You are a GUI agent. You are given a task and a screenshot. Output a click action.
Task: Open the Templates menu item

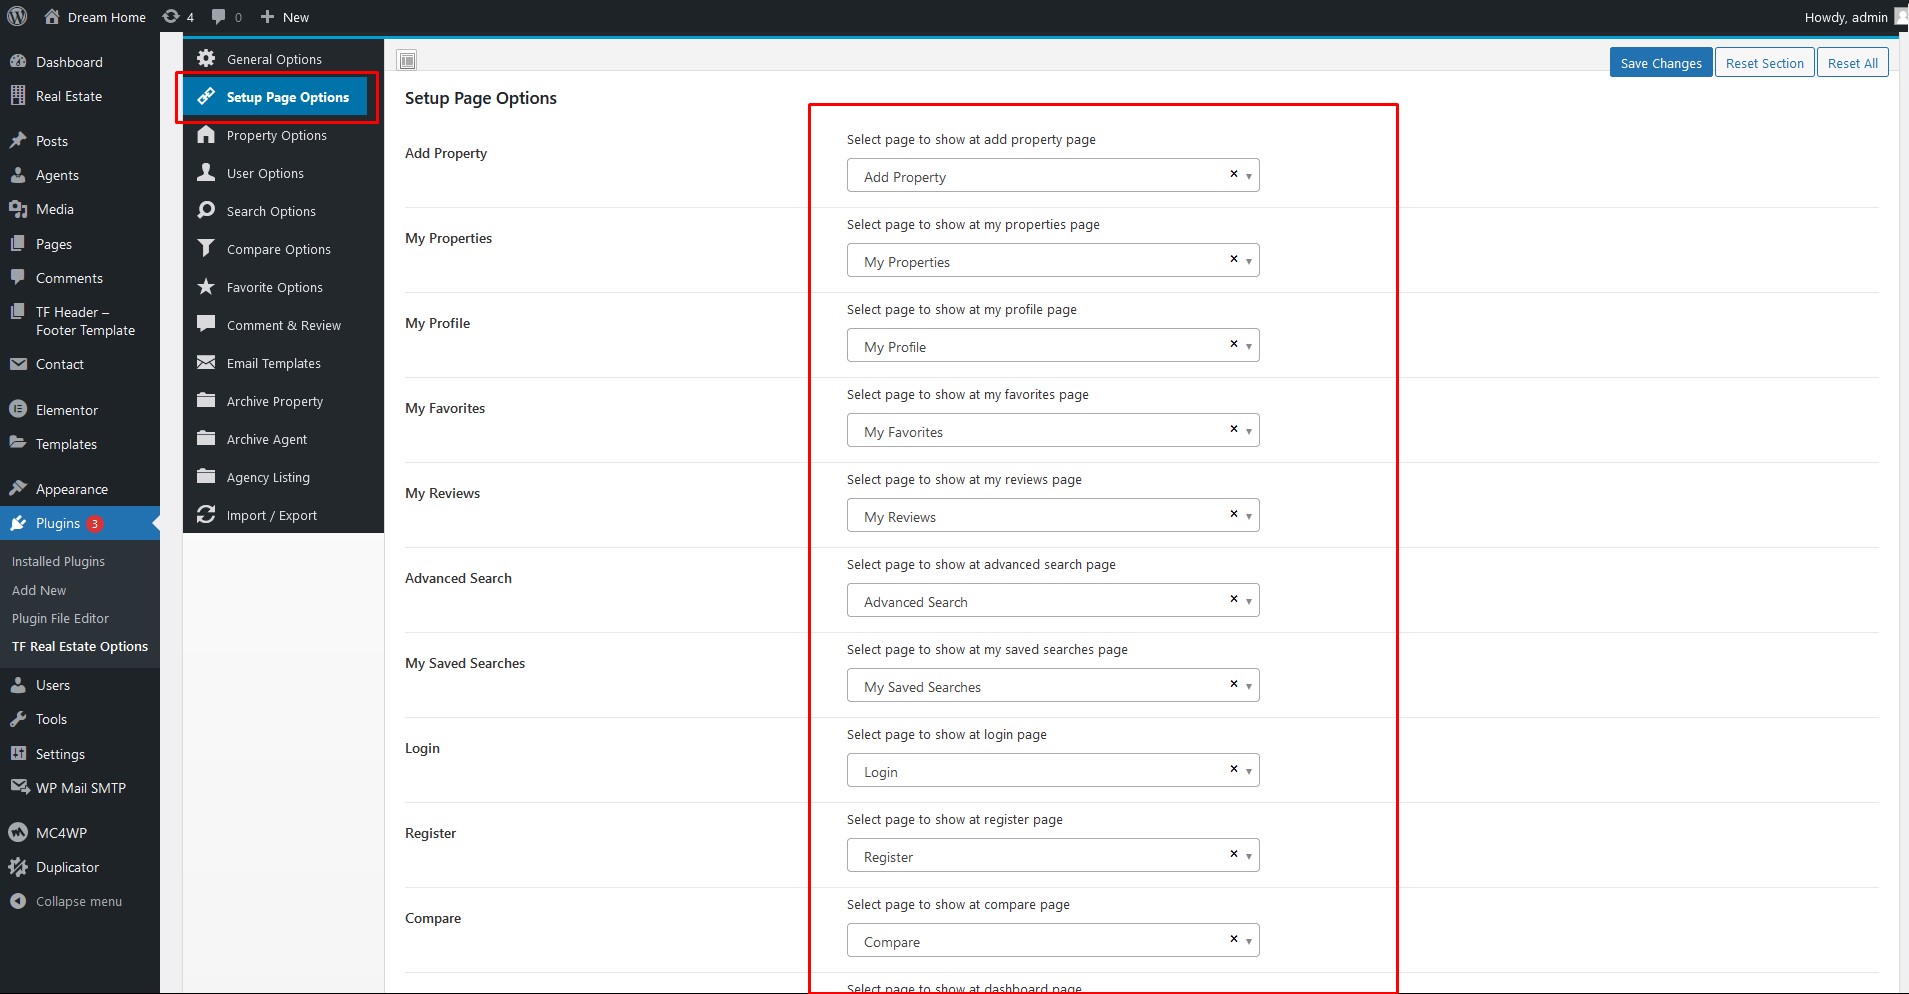coord(80,444)
